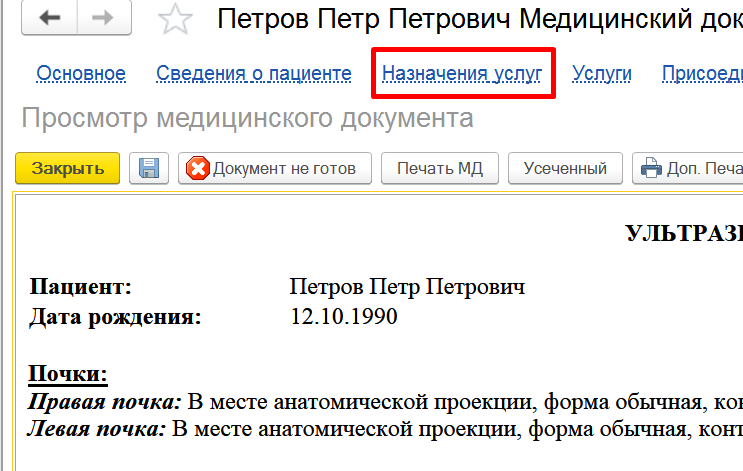Open the truncated Присоеди… link
Viewport: 743px width, 471px height.
[x=701, y=73]
